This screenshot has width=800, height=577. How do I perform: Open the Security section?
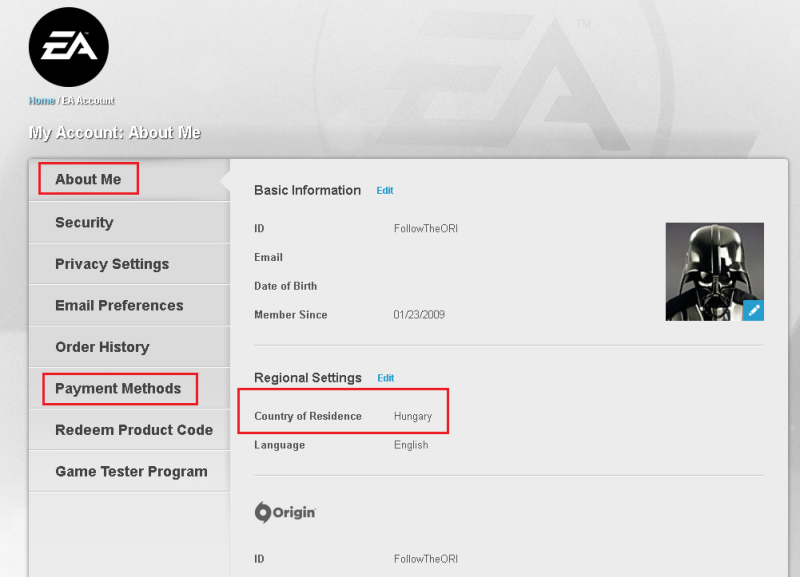(x=84, y=223)
